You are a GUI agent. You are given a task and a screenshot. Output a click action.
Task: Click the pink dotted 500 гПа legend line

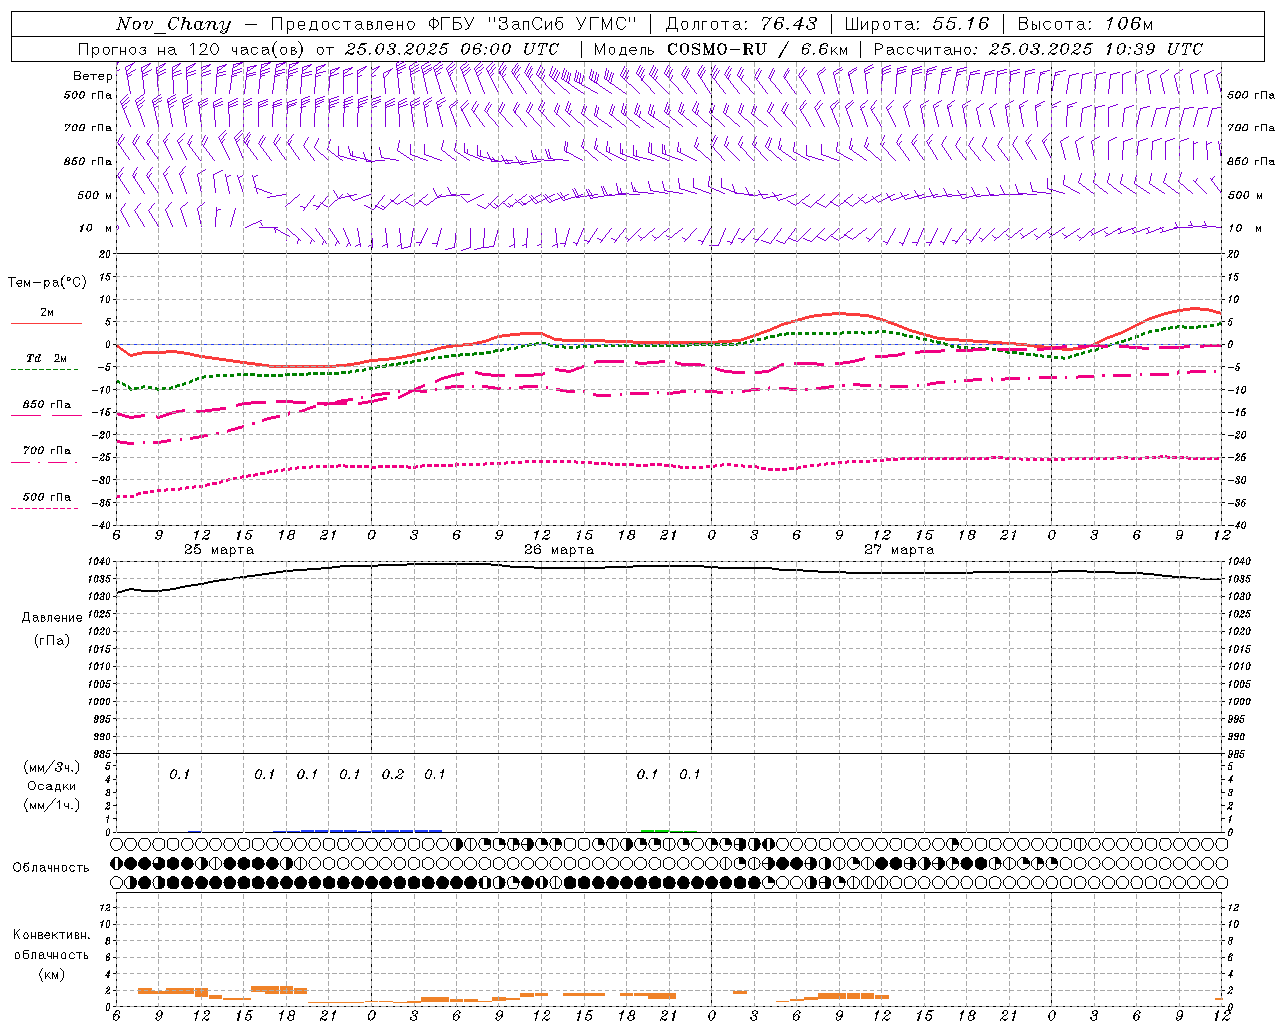click(x=45, y=509)
